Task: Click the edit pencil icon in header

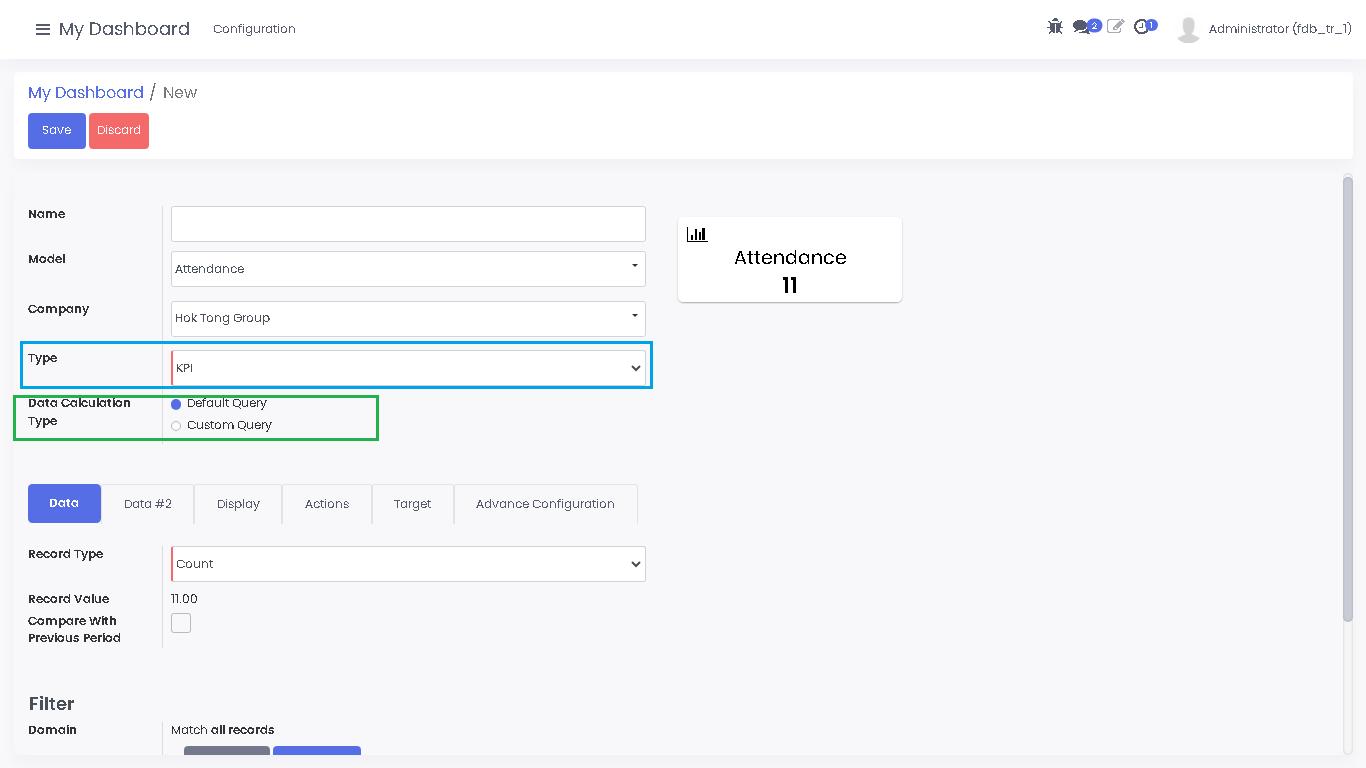Action: click(1115, 27)
